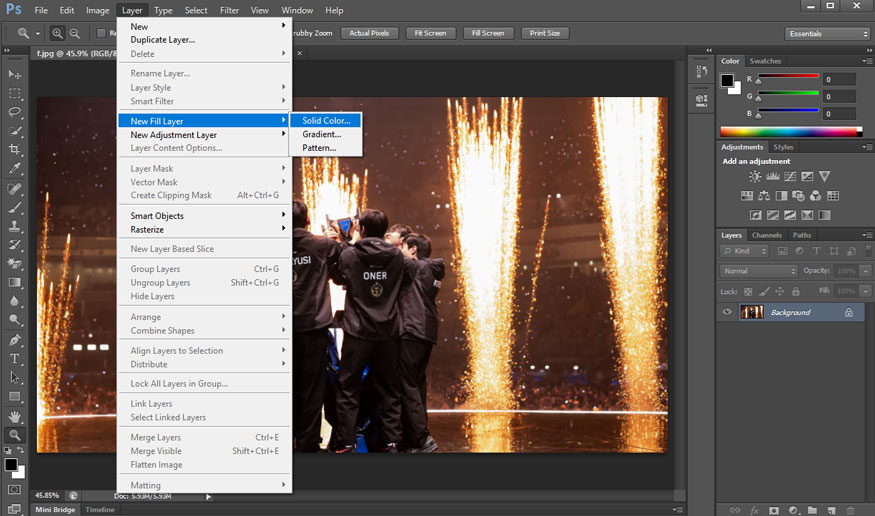Select the Crop tool
Viewport: 875px width, 516px height.
point(15,150)
